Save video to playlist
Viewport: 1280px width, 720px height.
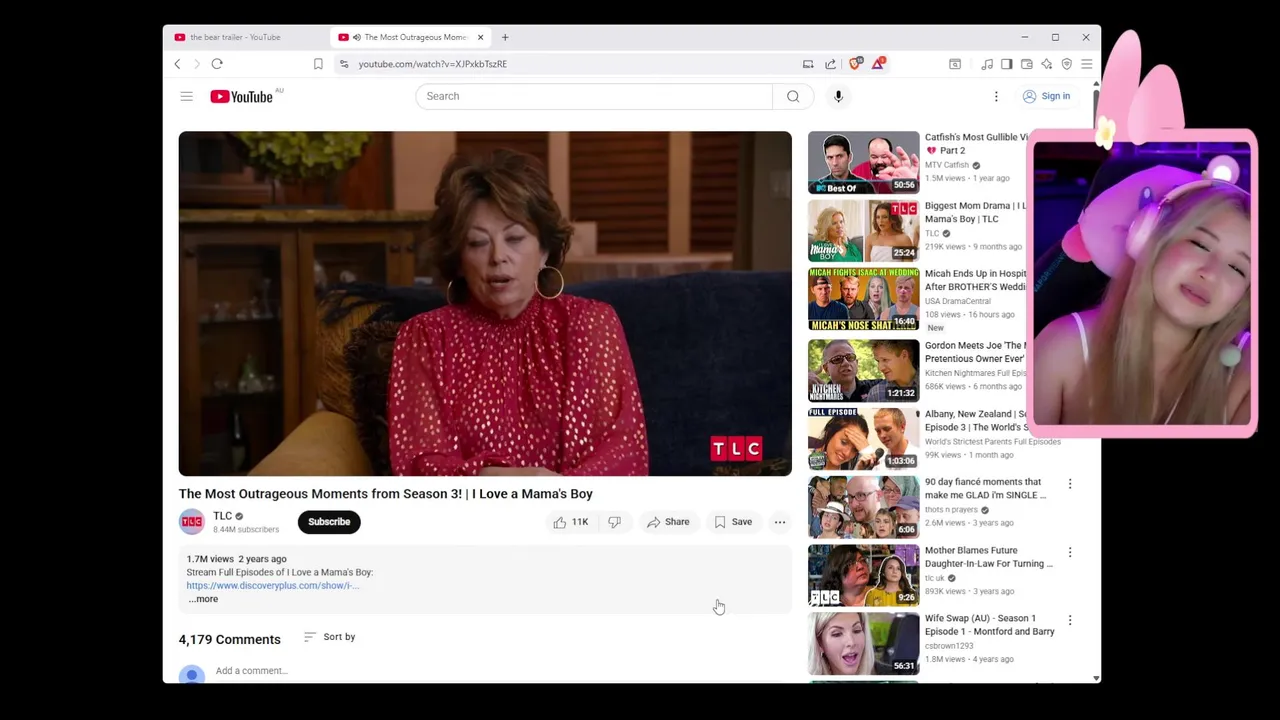(x=733, y=522)
